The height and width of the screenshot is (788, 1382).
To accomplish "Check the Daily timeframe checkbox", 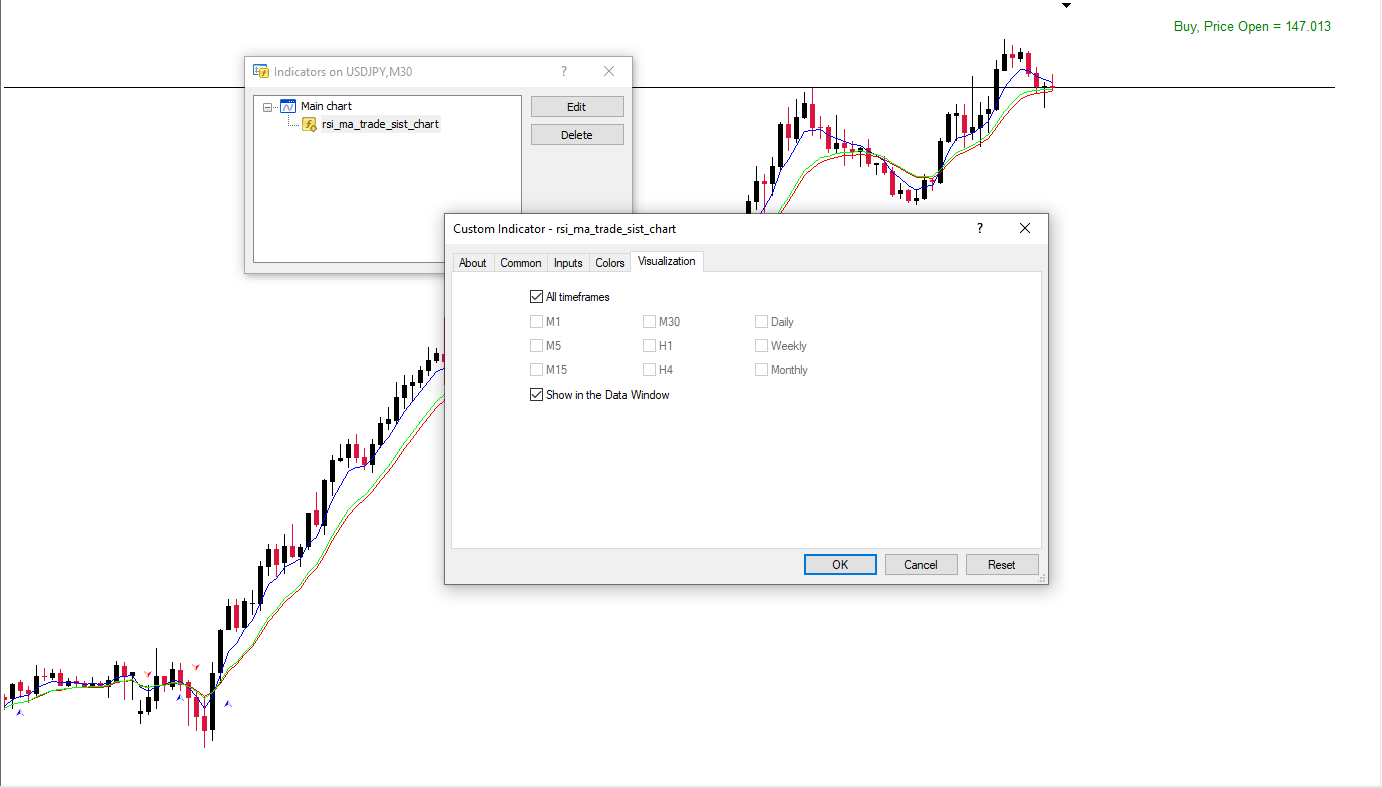I will [x=761, y=322].
